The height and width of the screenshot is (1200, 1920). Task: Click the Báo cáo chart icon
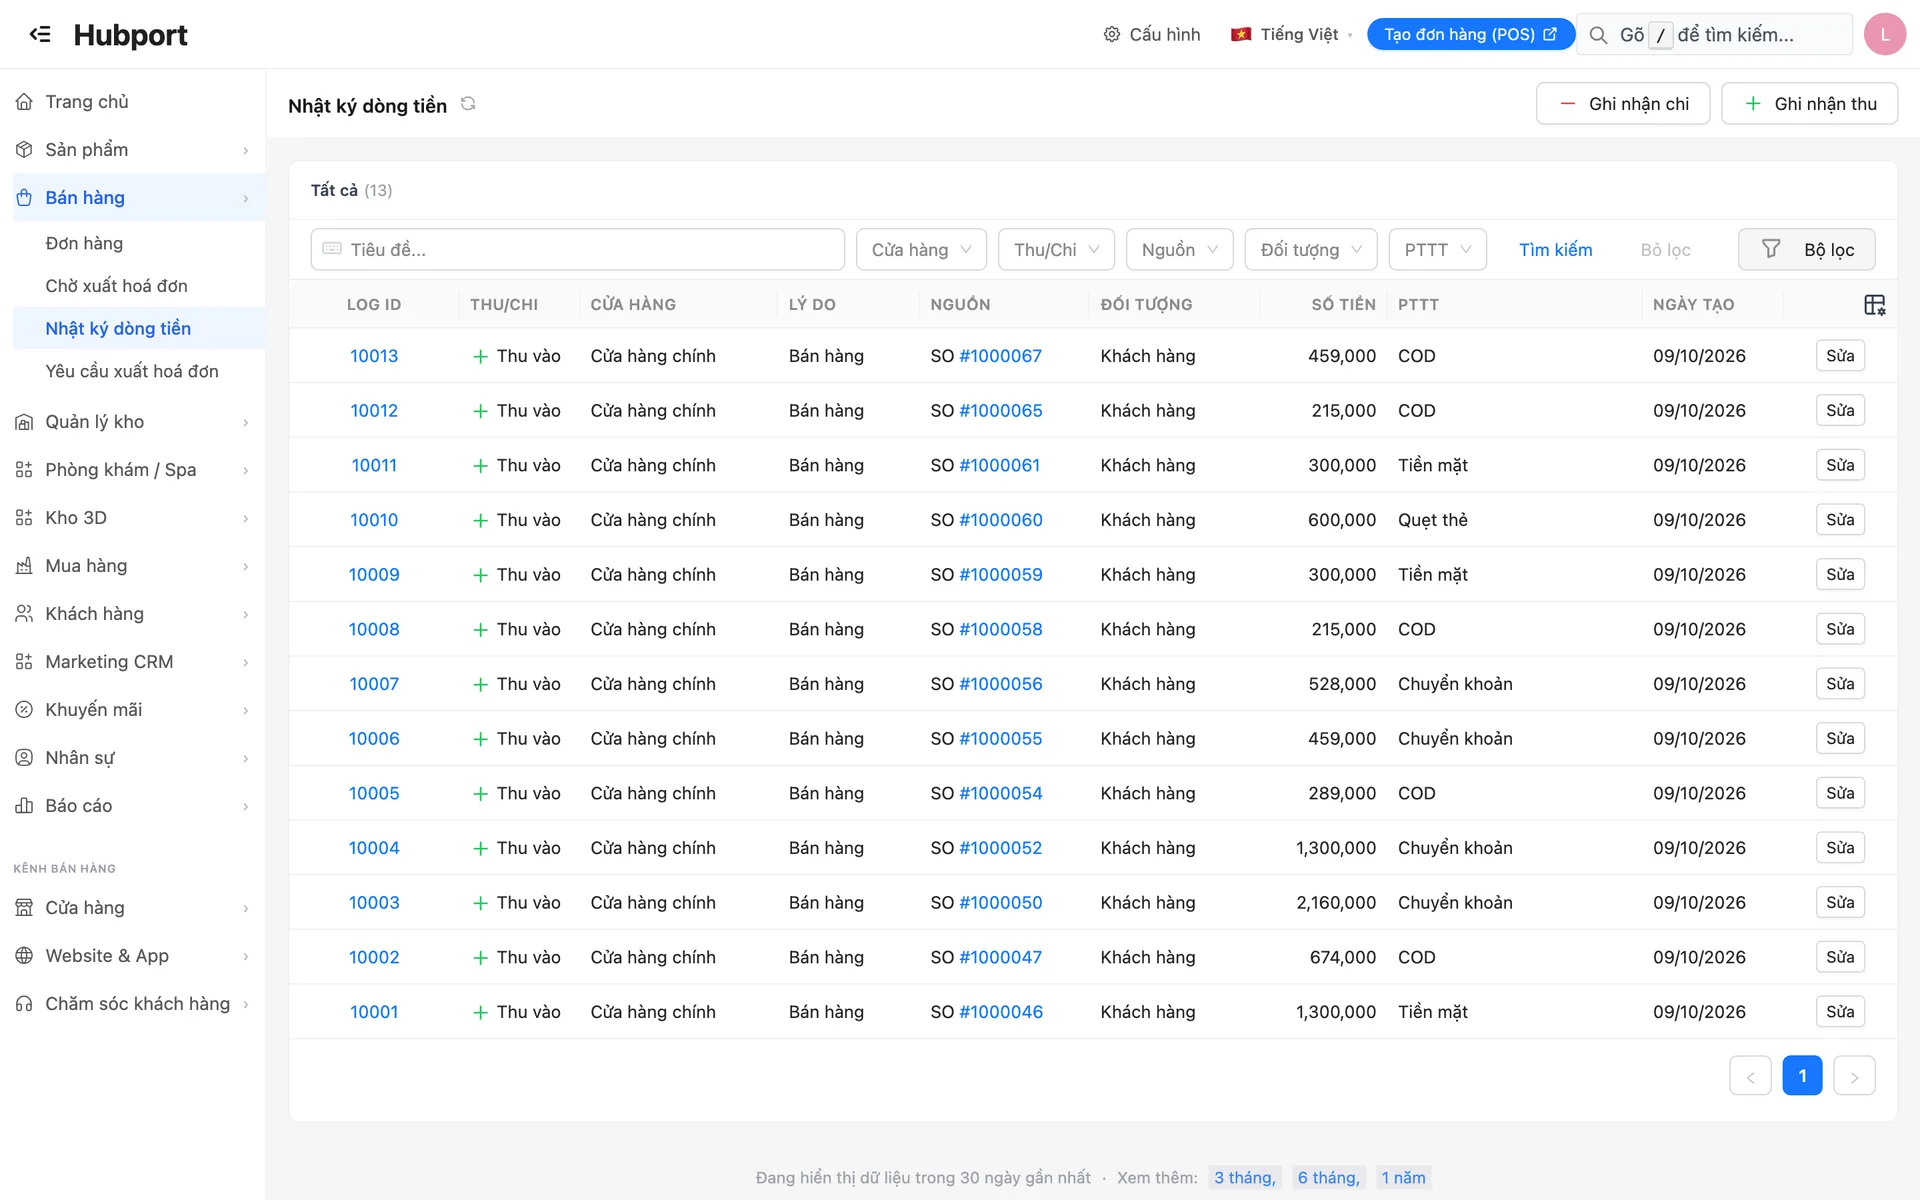tap(24, 806)
